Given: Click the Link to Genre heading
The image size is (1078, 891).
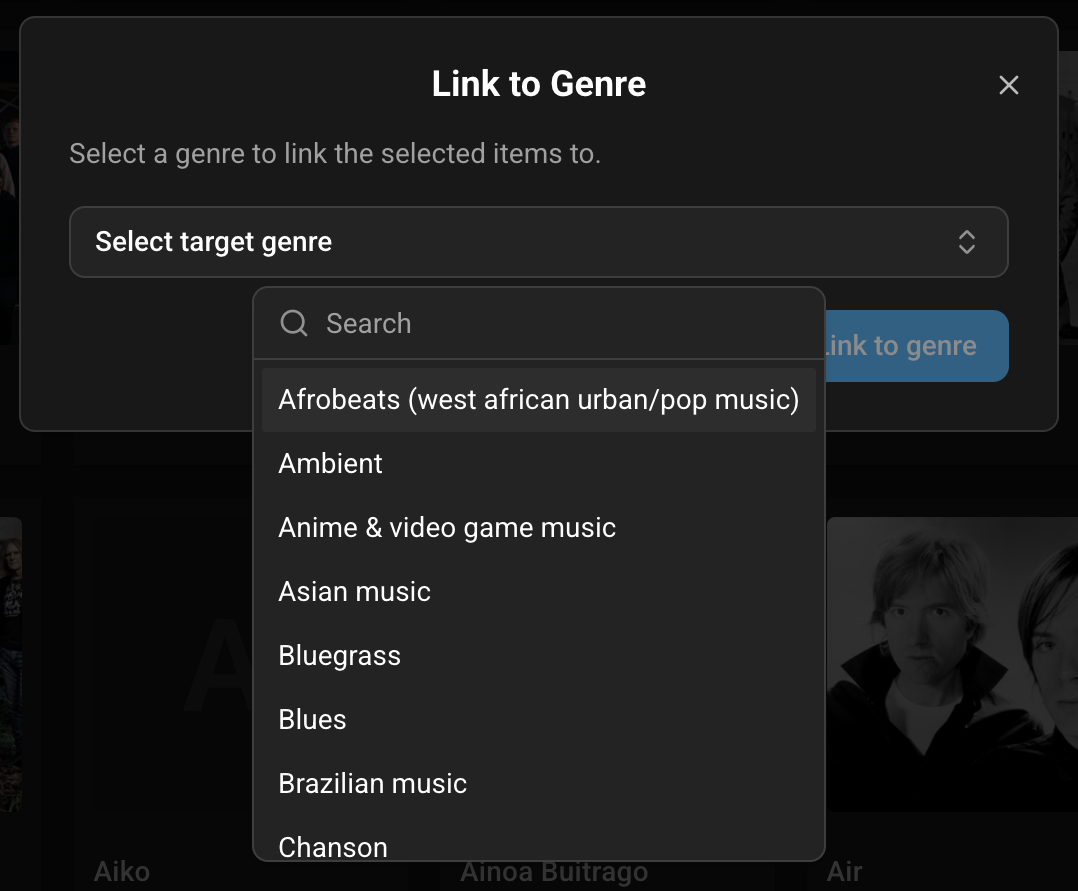Looking at the screenshot, I should [538, 84].
